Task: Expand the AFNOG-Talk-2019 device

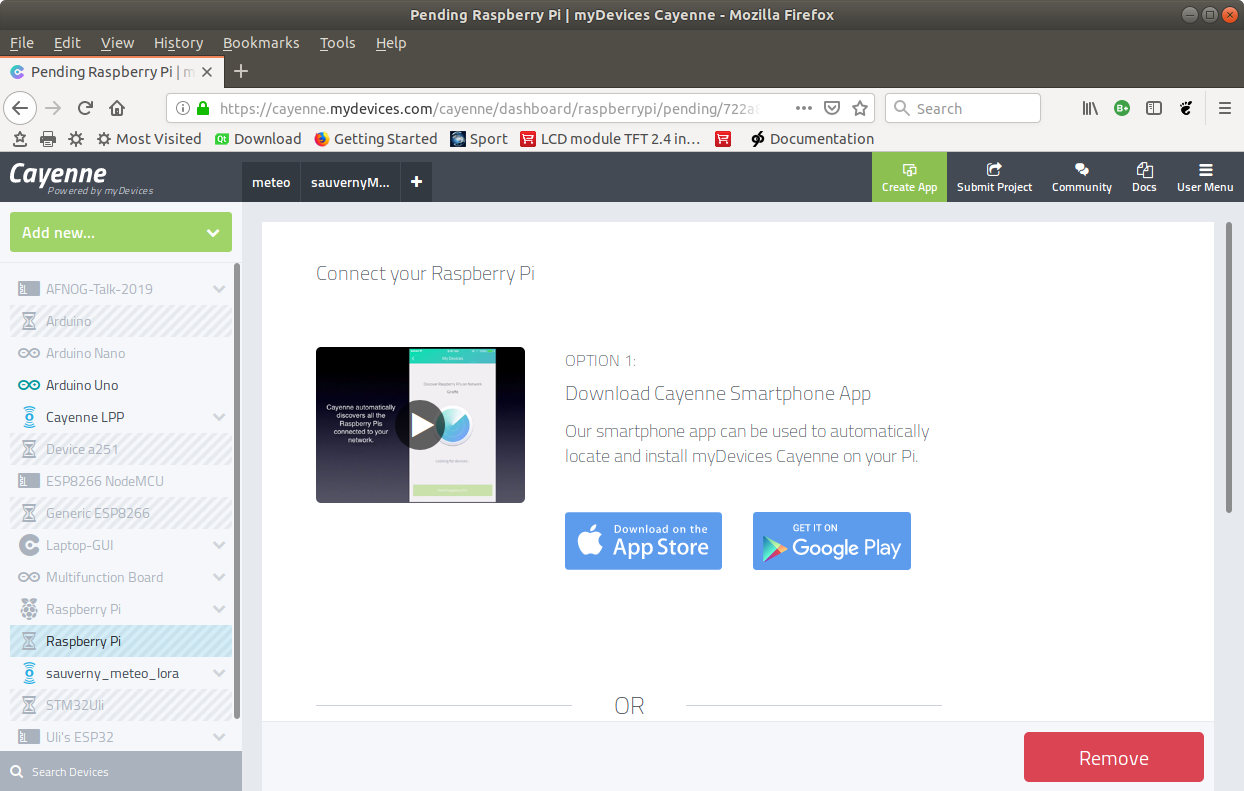Action: coord(219,289)
